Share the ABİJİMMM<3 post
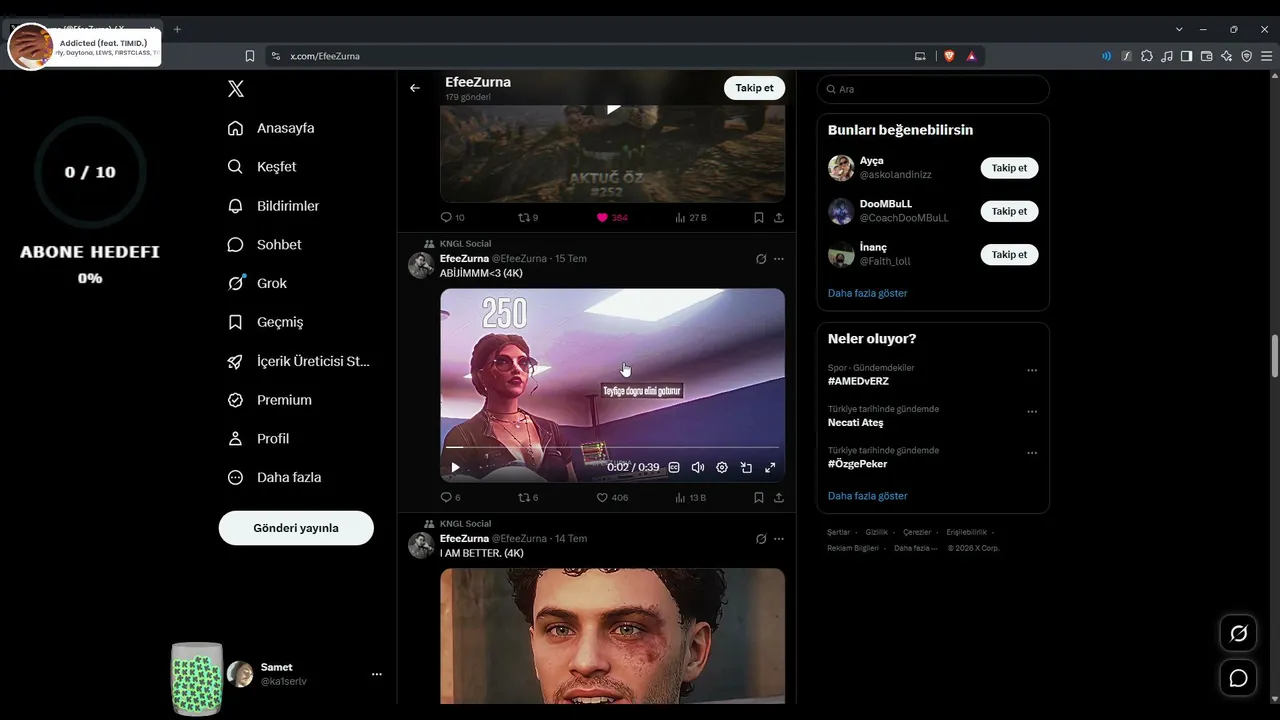1280x720 pixels. pyautogui.click(x=779, y=497)
